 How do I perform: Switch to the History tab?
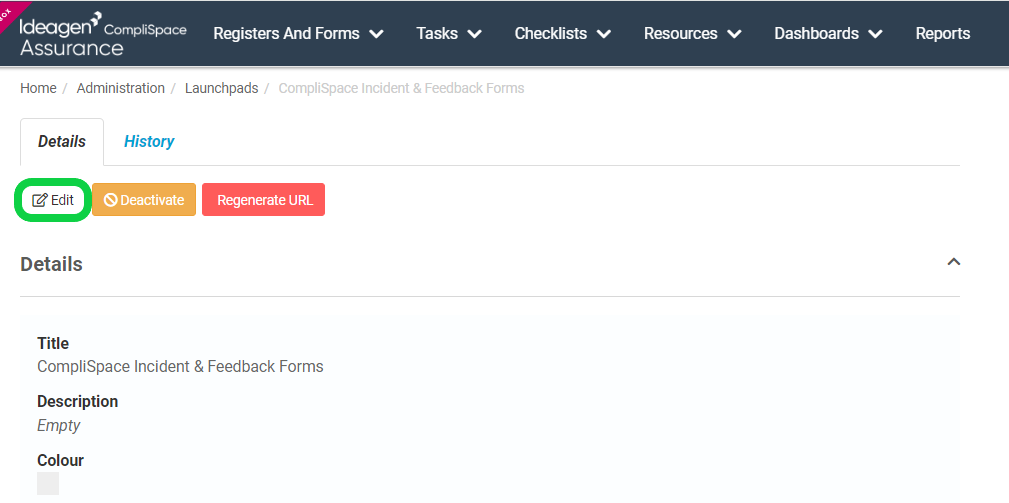tap(149, 142)
